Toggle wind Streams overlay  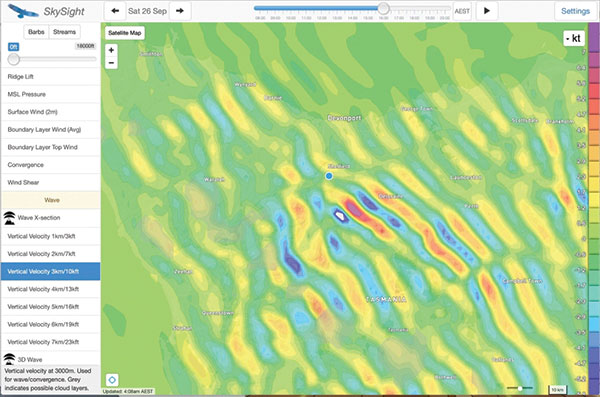64,32
